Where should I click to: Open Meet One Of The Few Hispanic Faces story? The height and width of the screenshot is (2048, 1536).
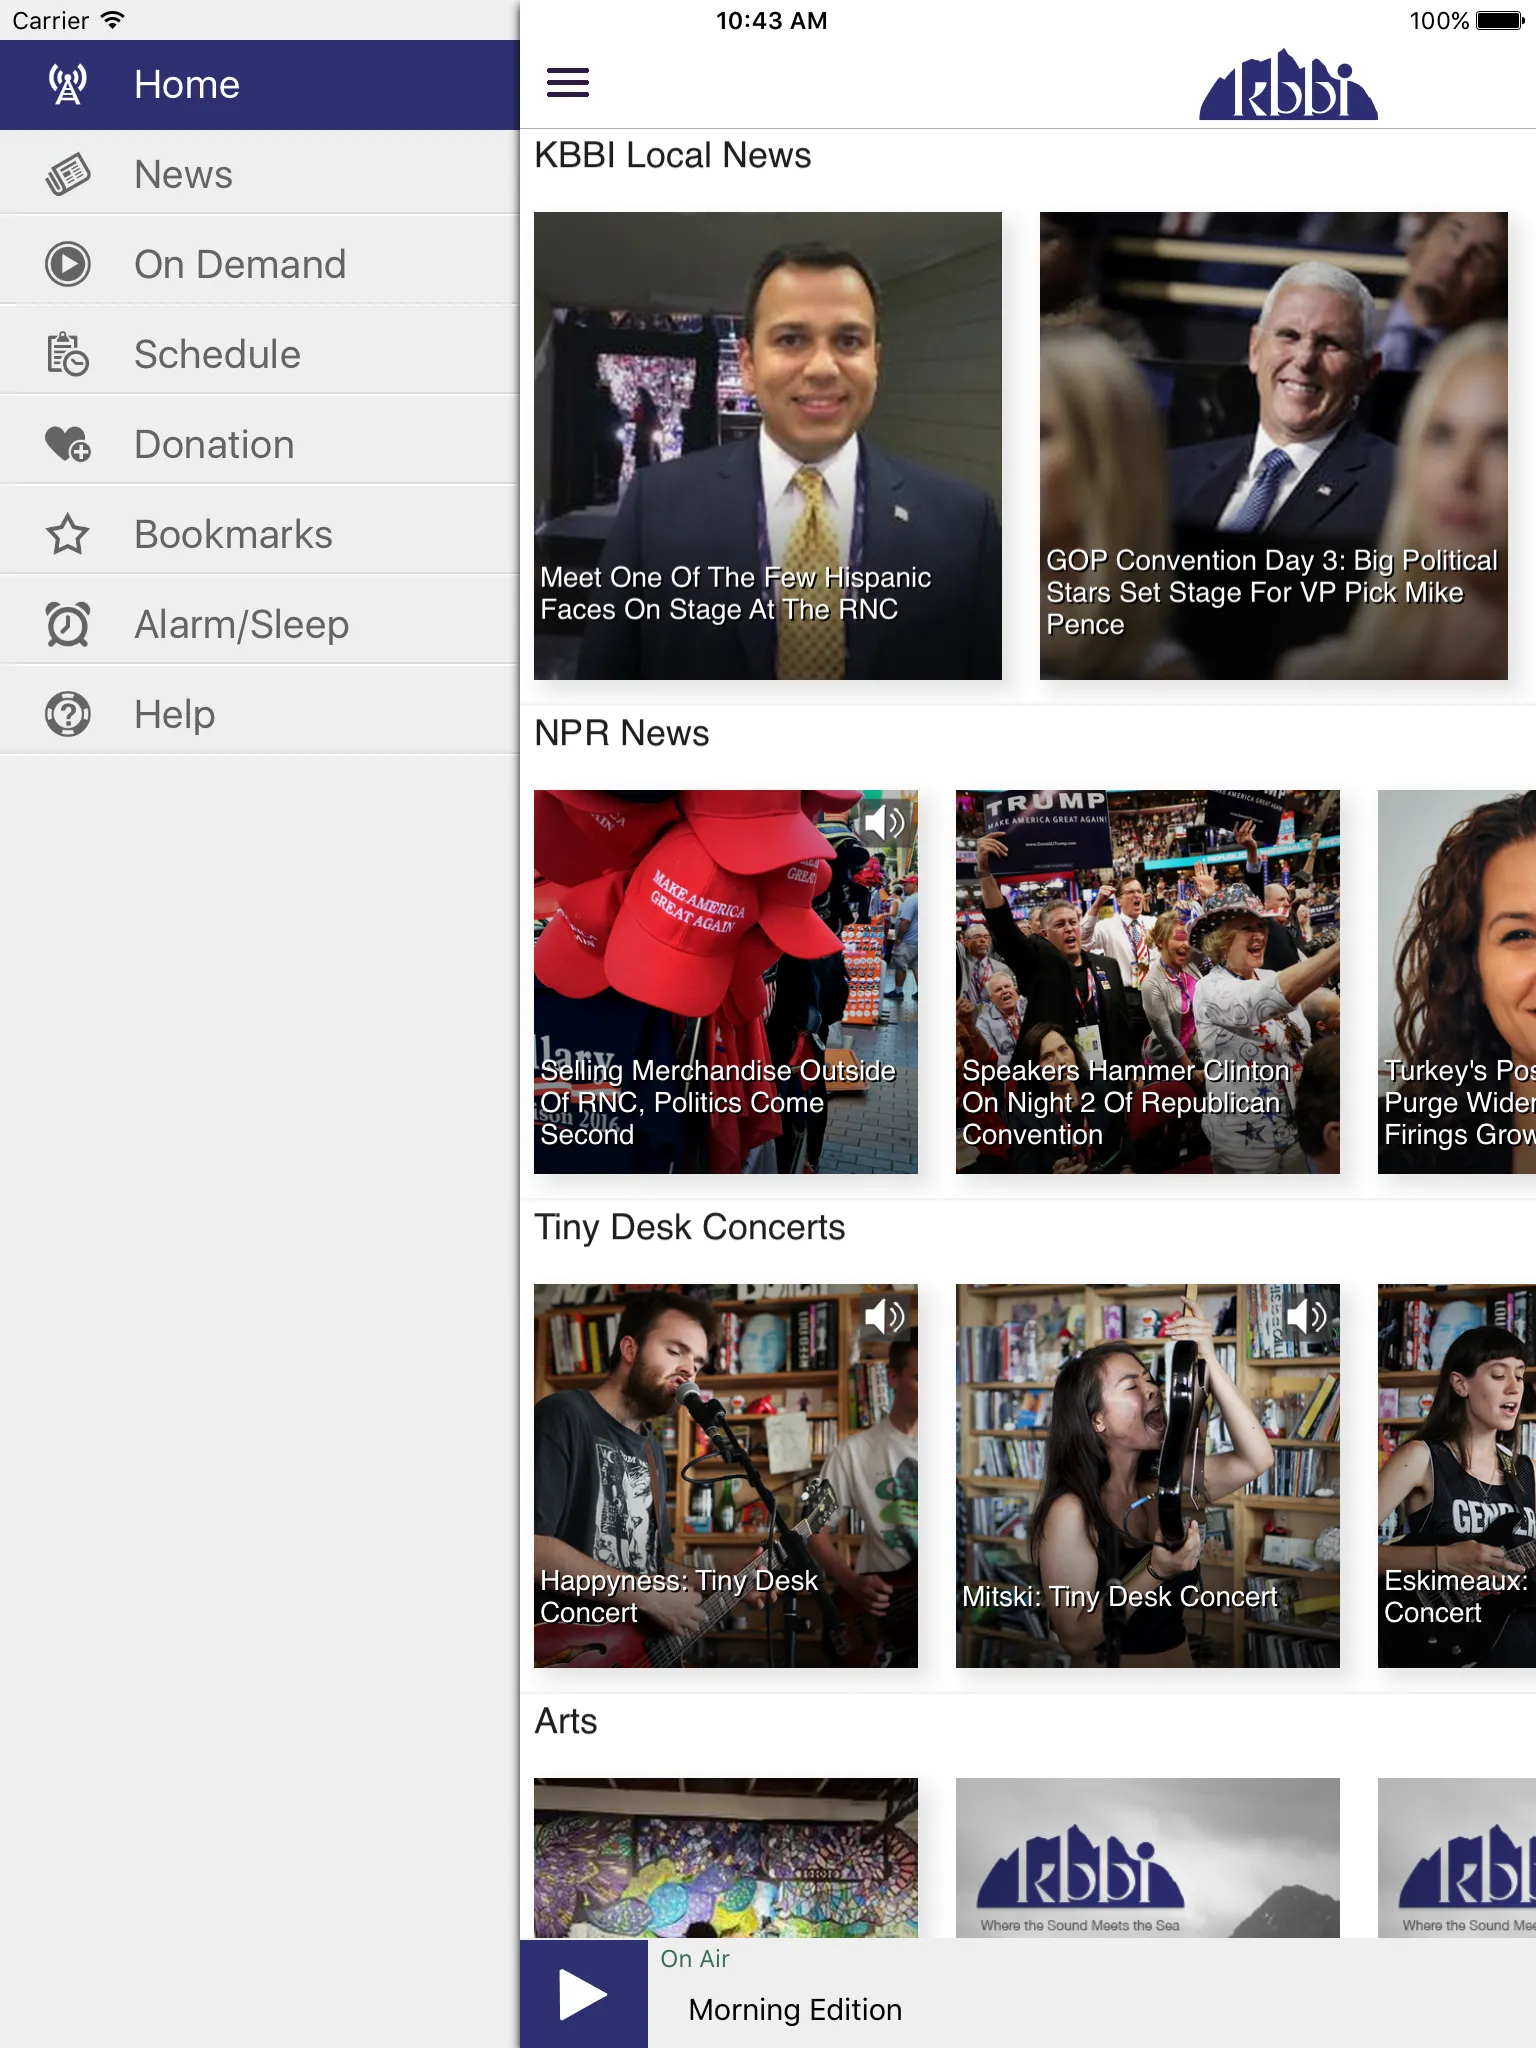(768, 446)
